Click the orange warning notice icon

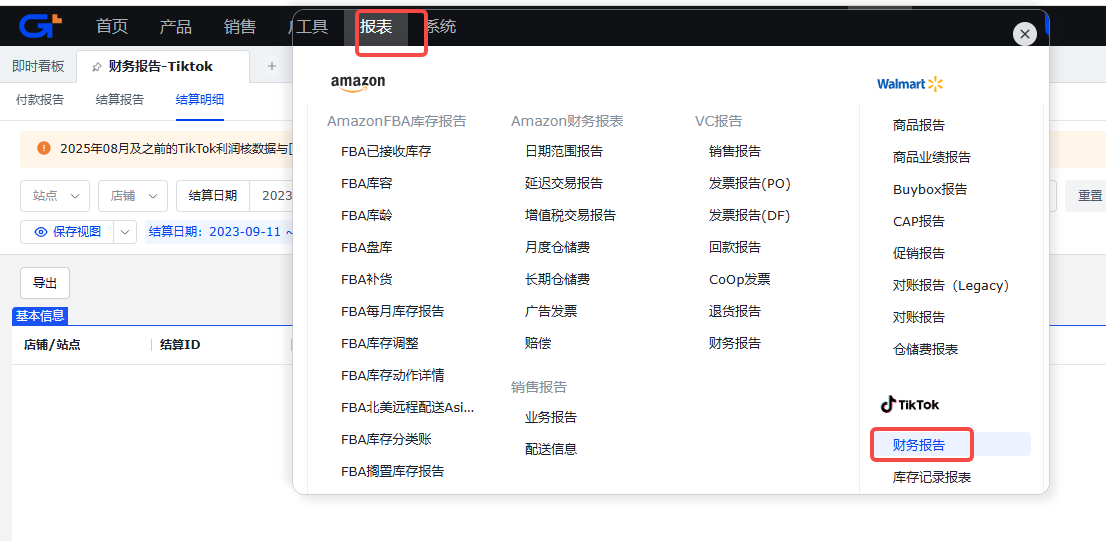pos(44,148)
